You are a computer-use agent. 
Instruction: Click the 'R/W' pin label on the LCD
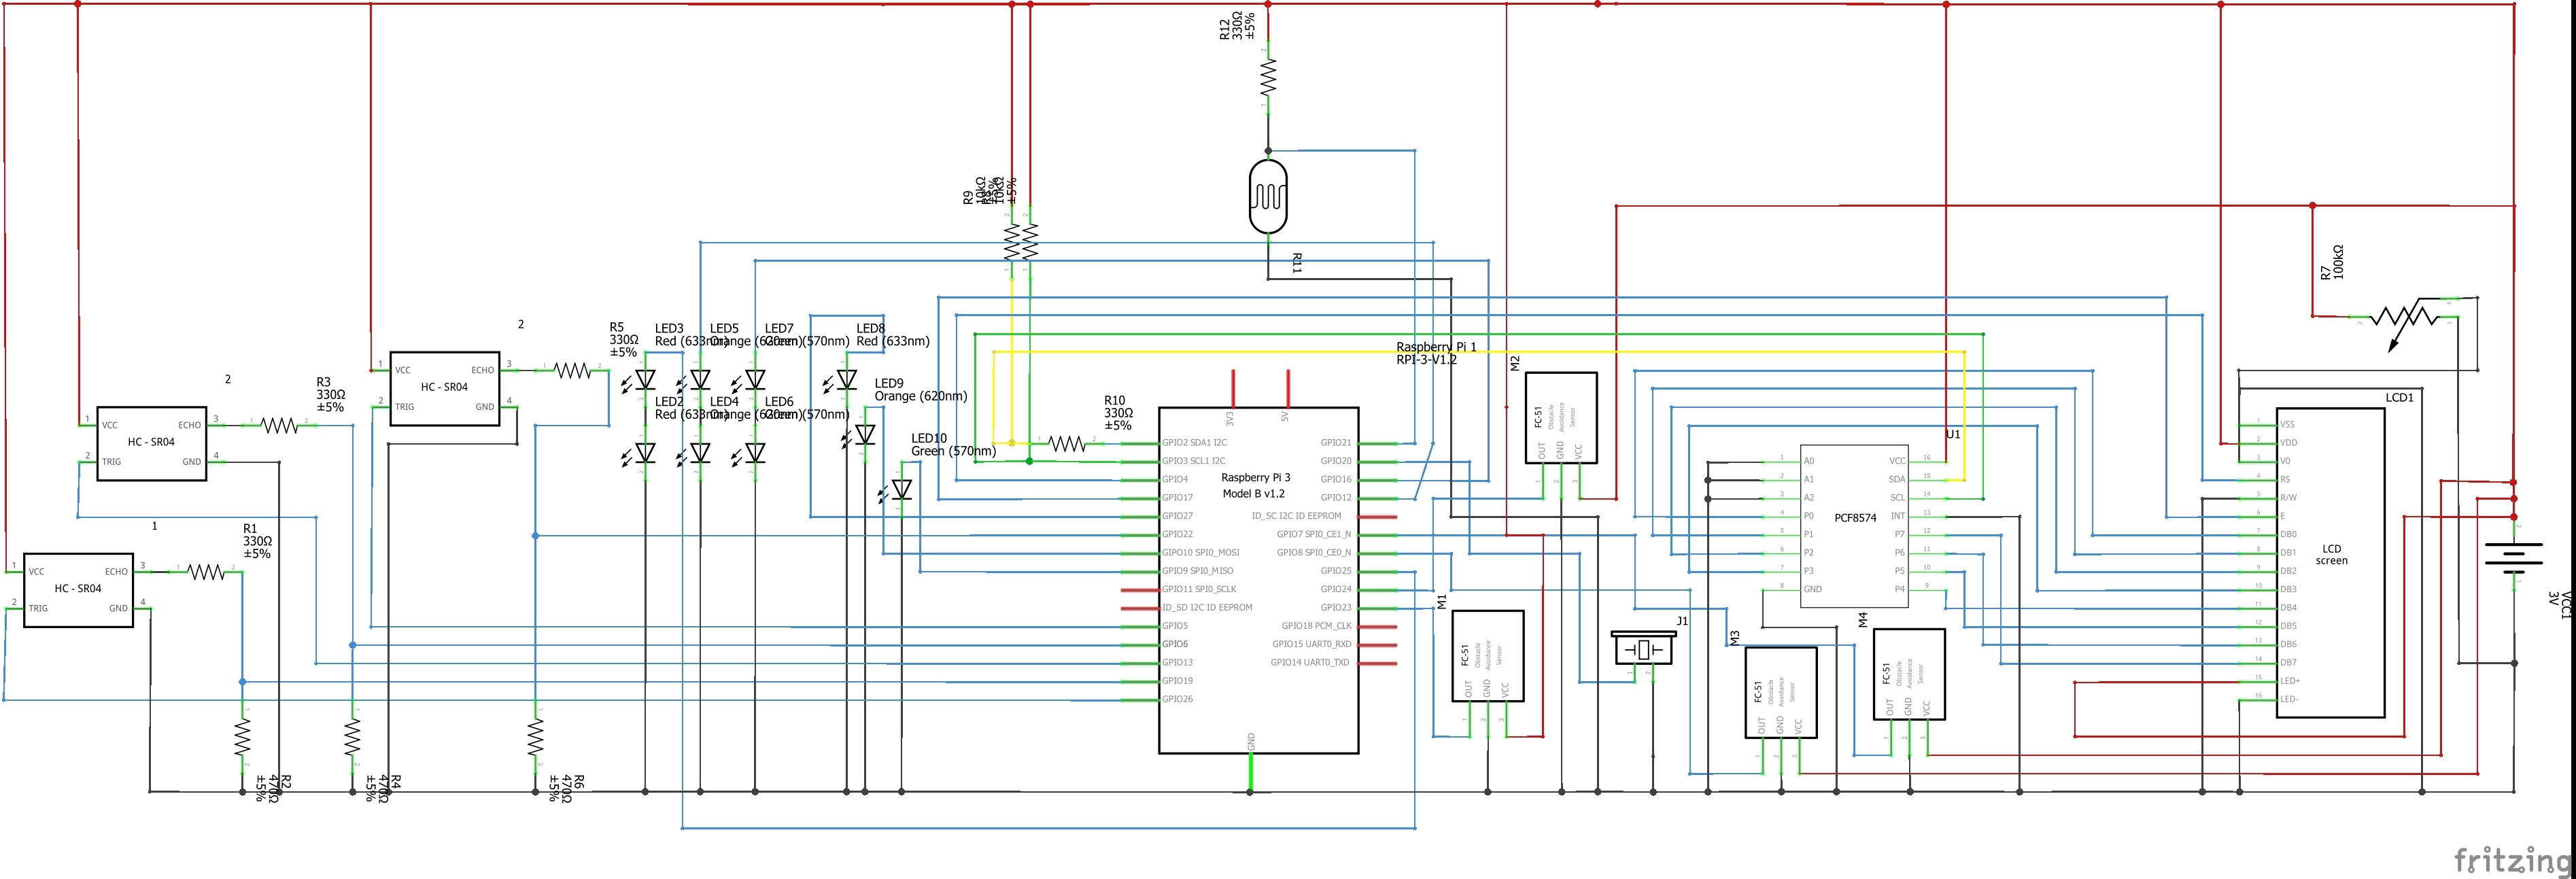pos(2288,498)
